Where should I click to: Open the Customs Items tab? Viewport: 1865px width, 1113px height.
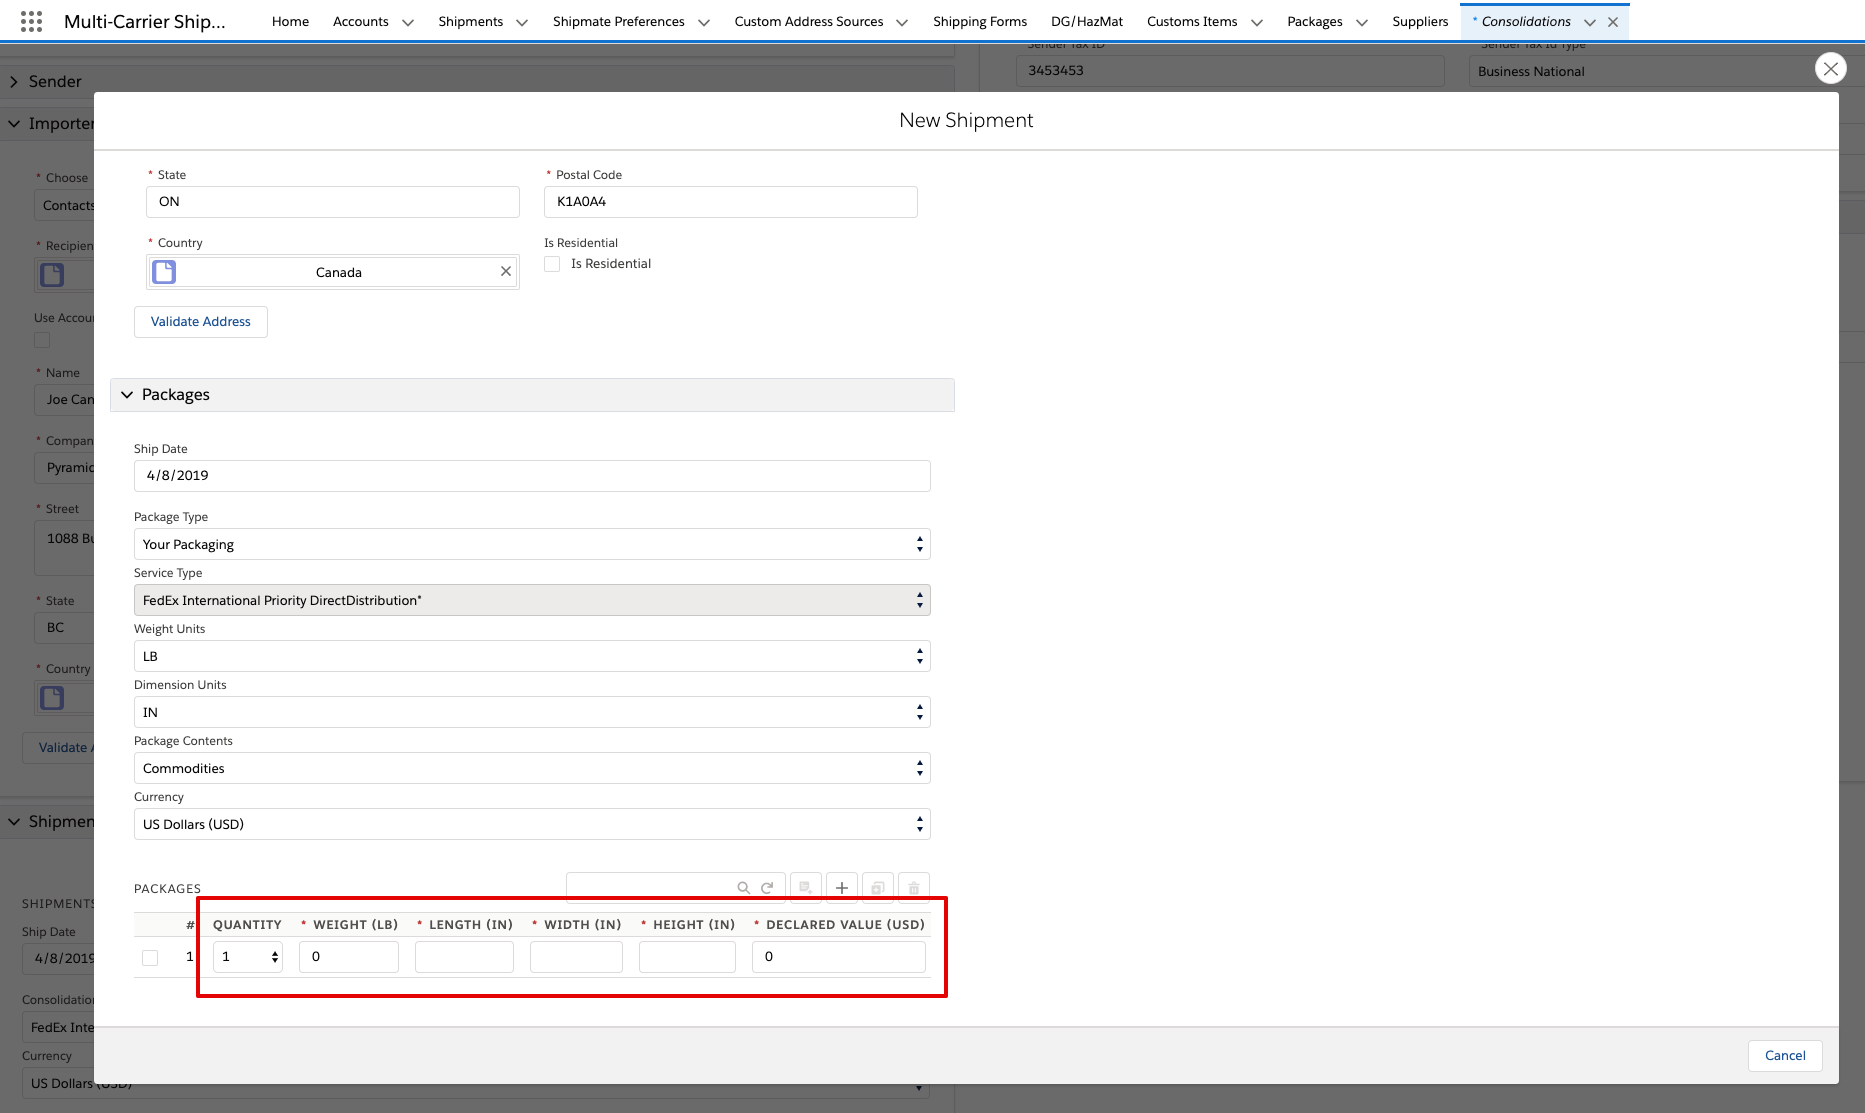[x=1192, y=21]
